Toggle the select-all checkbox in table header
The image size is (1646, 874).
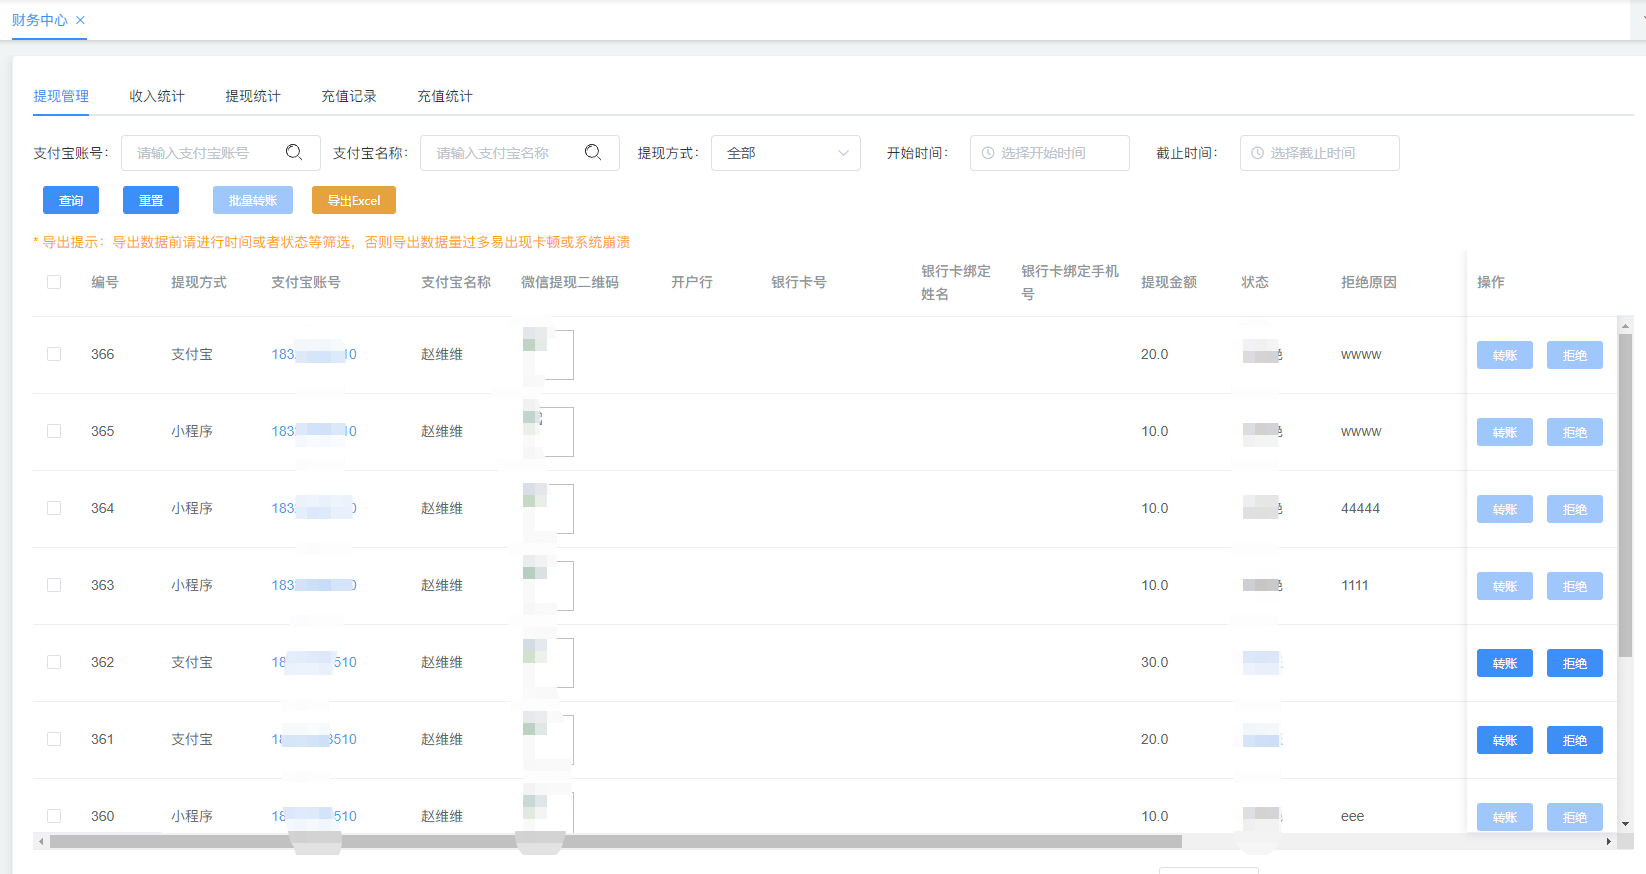click(54, 282)
